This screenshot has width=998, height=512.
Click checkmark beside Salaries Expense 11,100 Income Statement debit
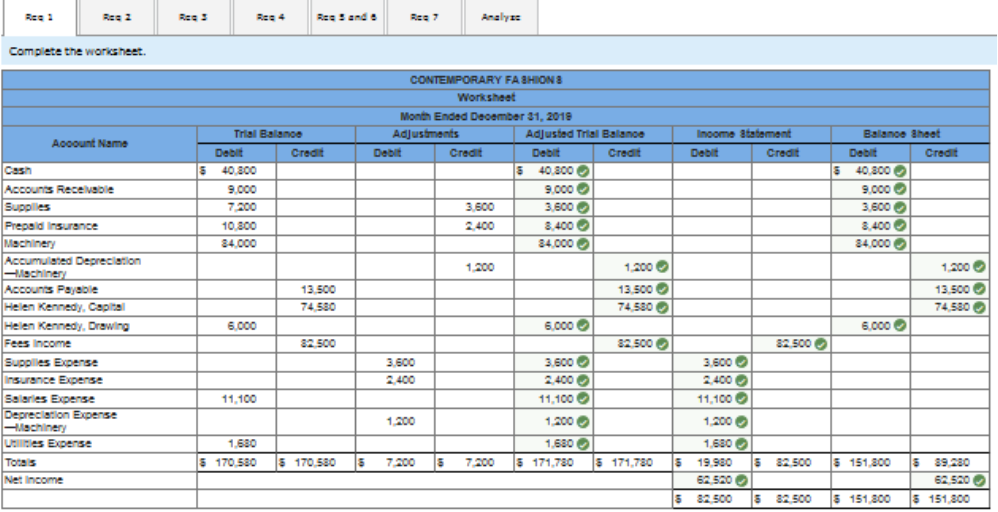click(x=743, y=398)
